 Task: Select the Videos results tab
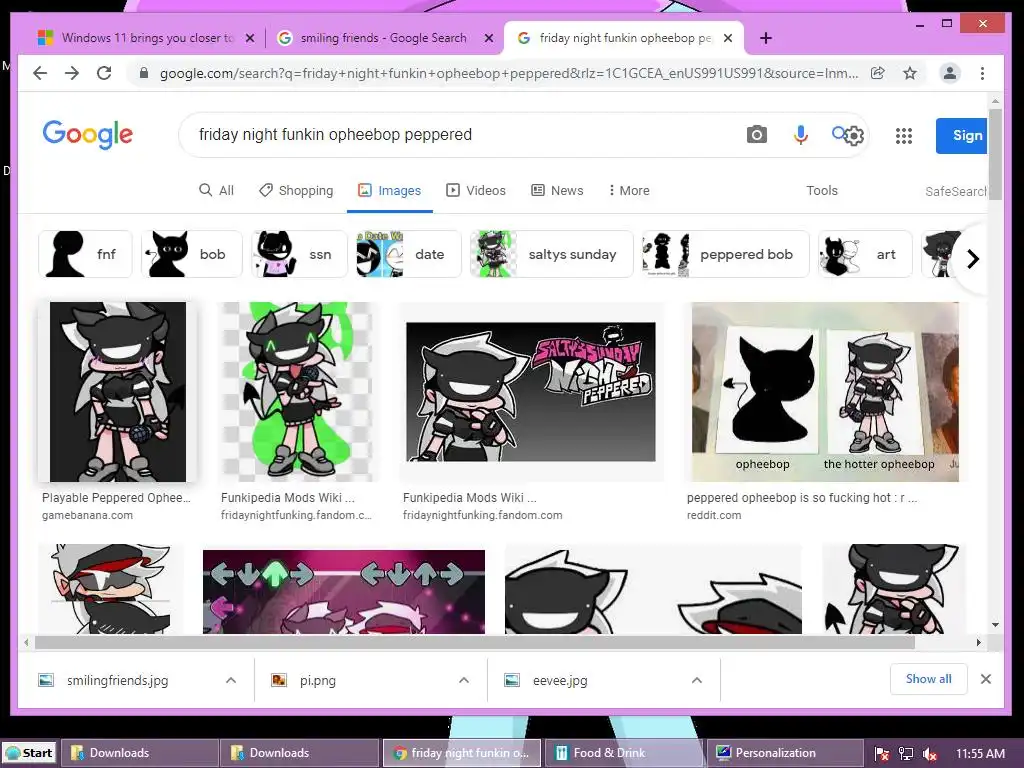tap(475, 191)
